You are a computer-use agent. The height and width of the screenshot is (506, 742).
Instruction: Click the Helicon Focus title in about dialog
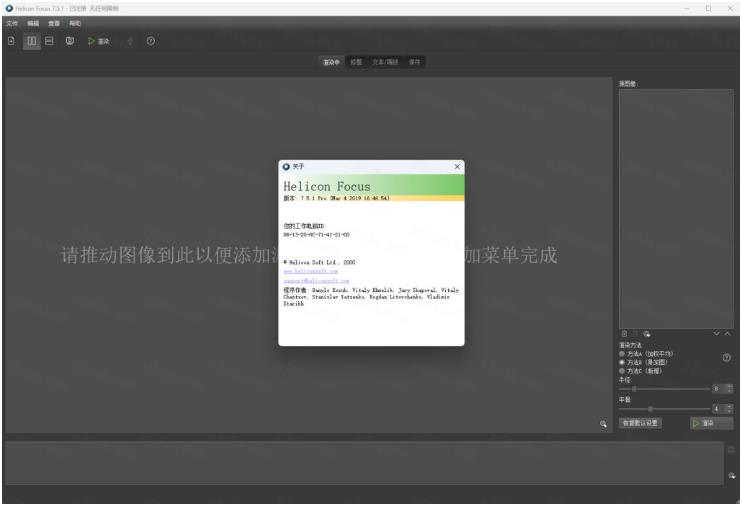[x=327, y=186]
